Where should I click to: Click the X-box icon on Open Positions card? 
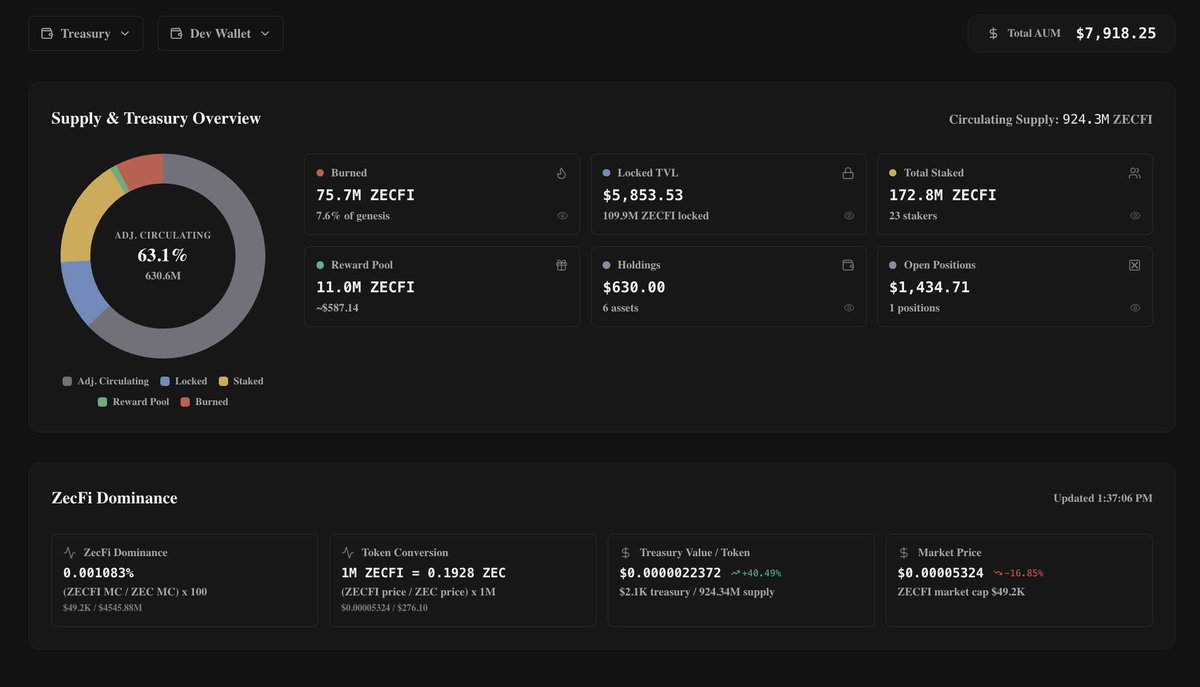pos(1134,265)
